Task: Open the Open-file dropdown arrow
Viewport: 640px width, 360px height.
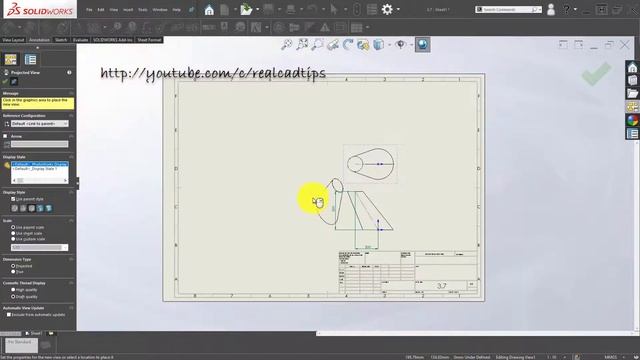Action: point(257,9)
